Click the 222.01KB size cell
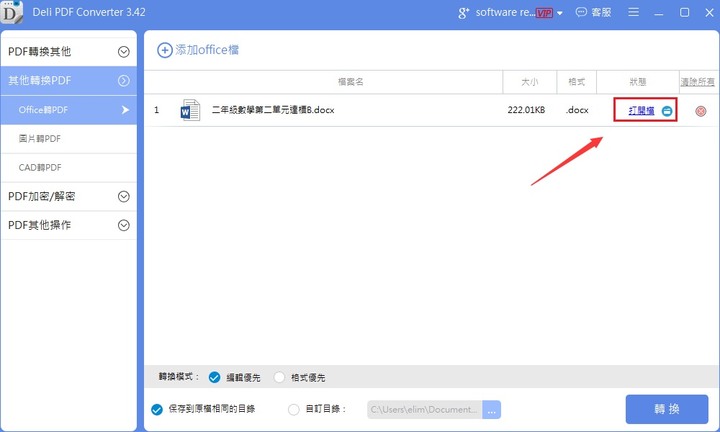 [x=526, y=110]
